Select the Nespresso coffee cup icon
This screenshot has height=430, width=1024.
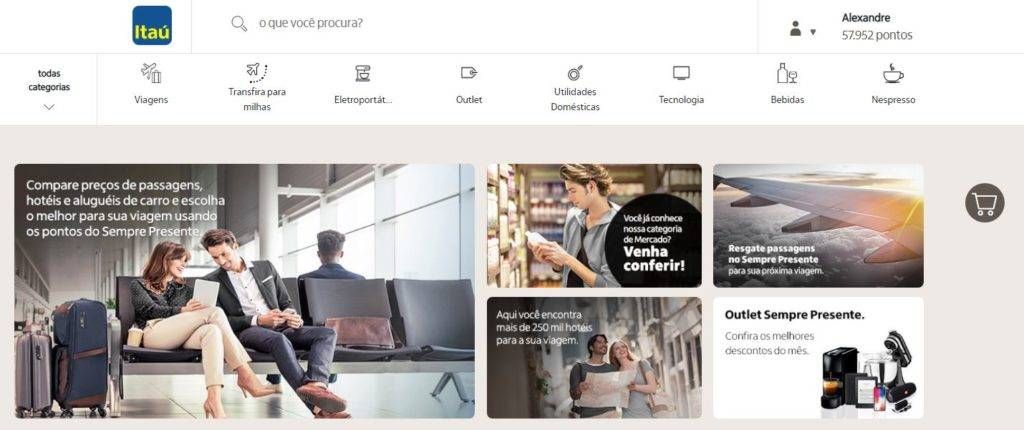893,73
